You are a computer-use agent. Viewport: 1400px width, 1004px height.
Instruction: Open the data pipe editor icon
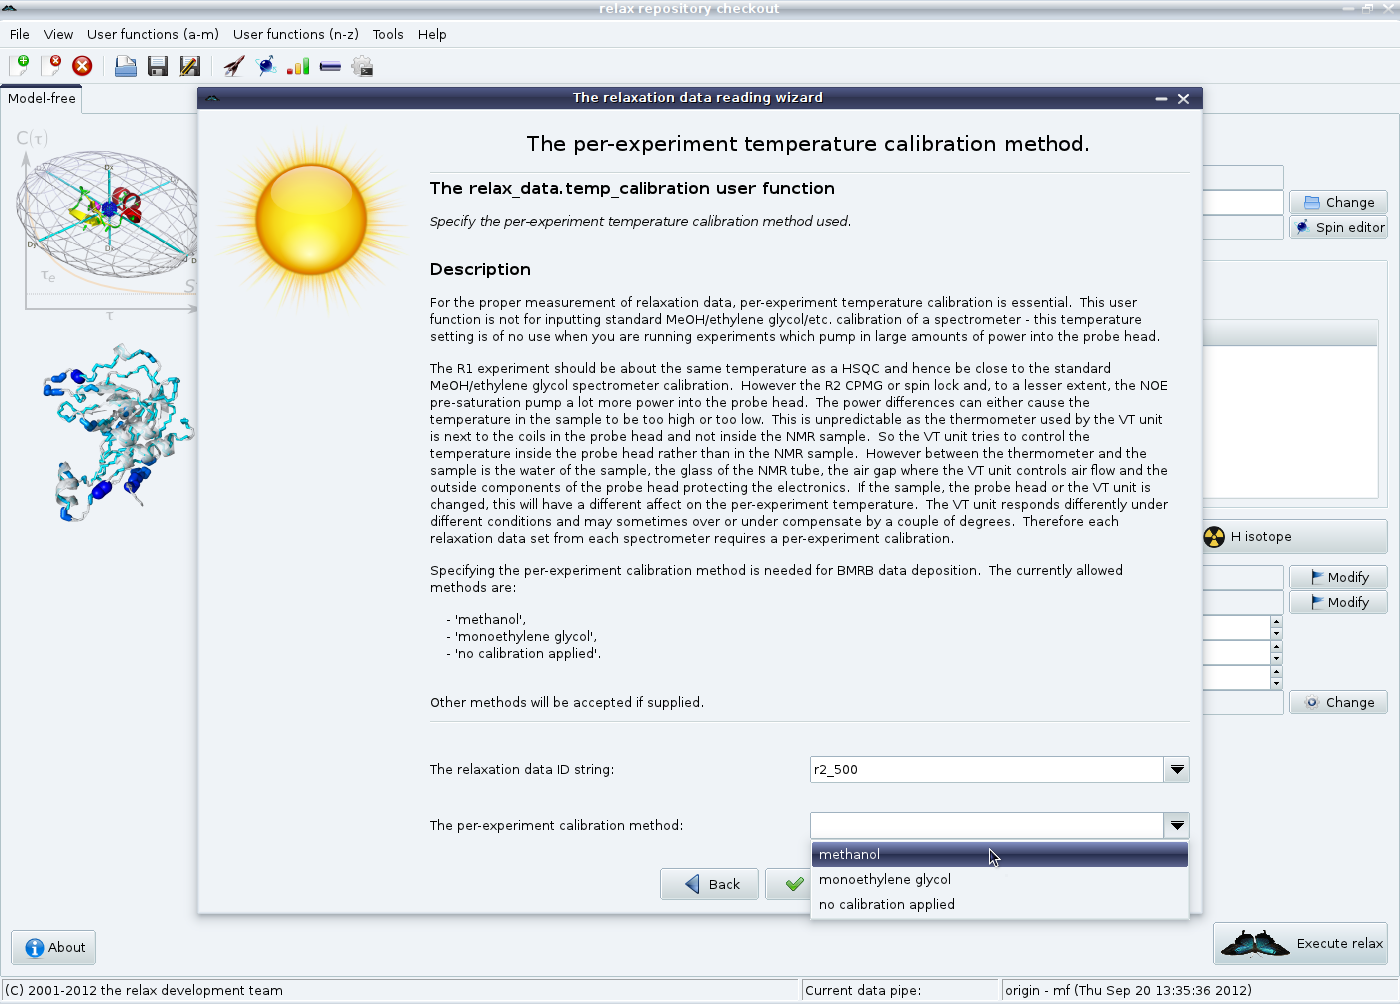[x=330, y=66]
